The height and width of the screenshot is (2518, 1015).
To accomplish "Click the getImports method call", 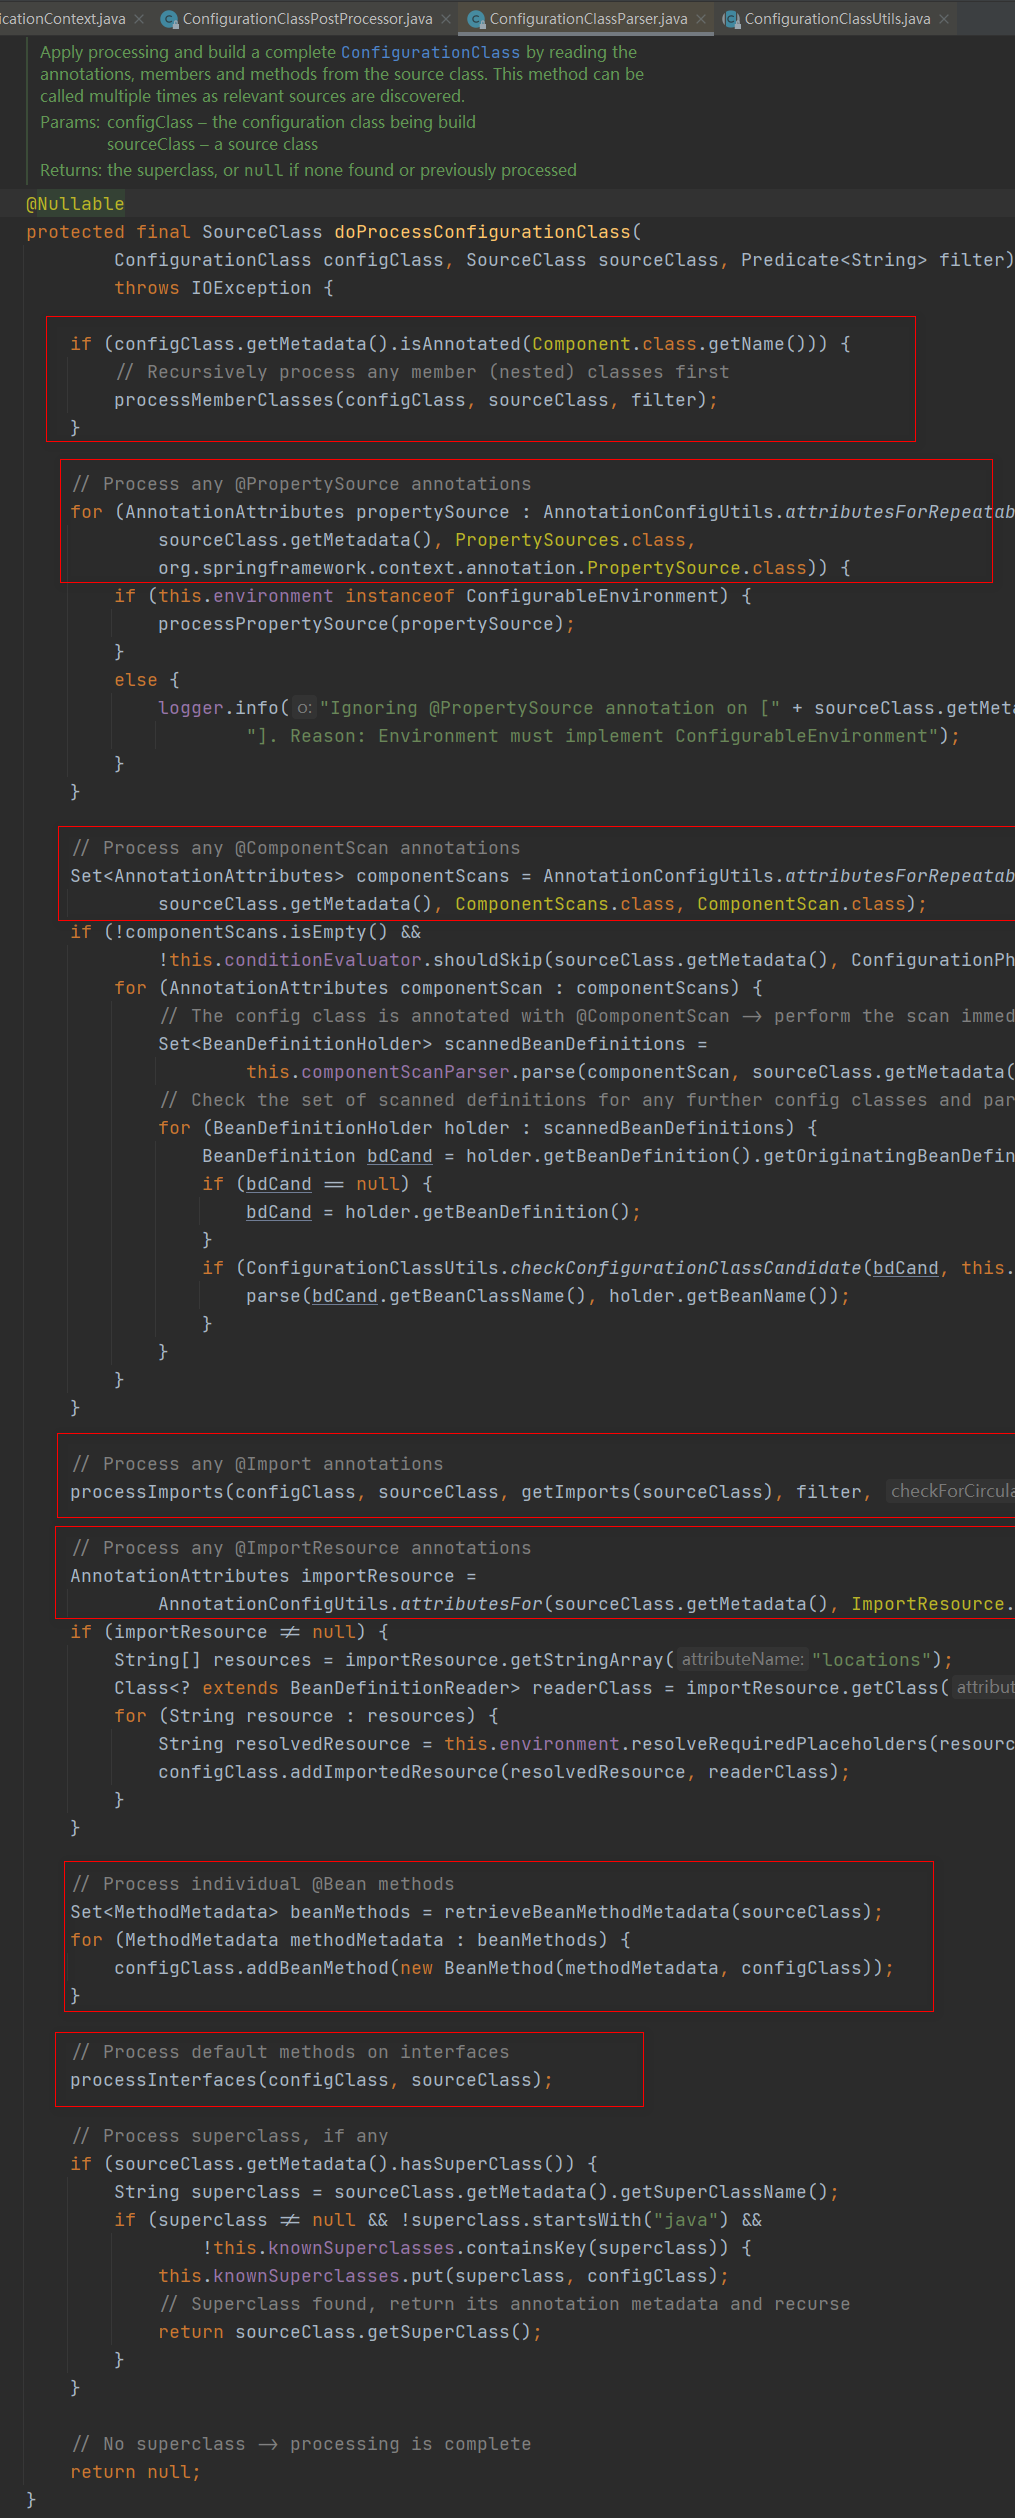I will [x=576, y=1492].
